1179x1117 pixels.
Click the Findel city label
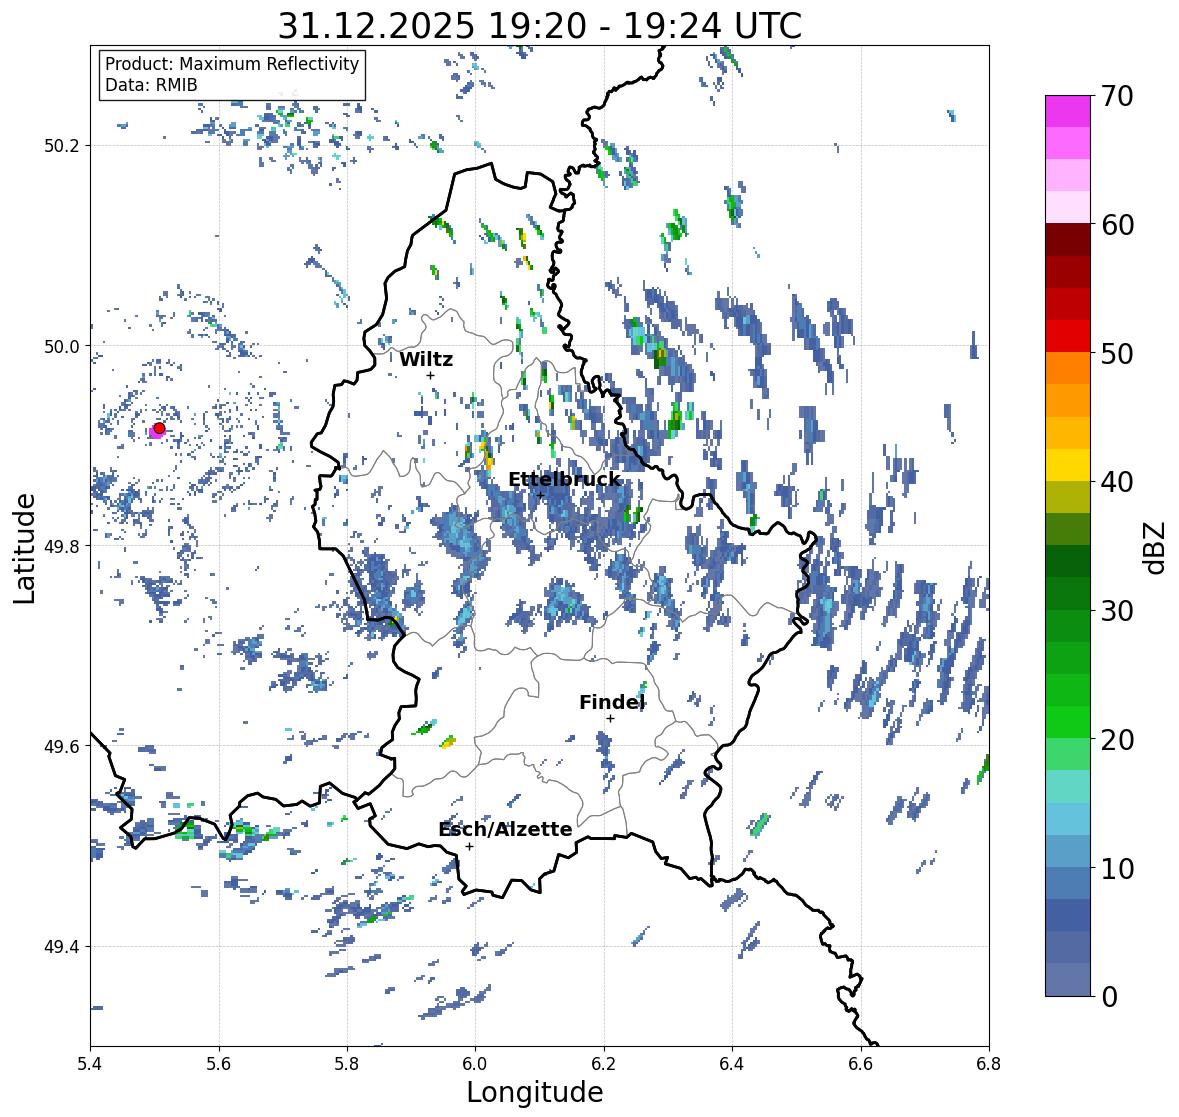click(612, 702)
